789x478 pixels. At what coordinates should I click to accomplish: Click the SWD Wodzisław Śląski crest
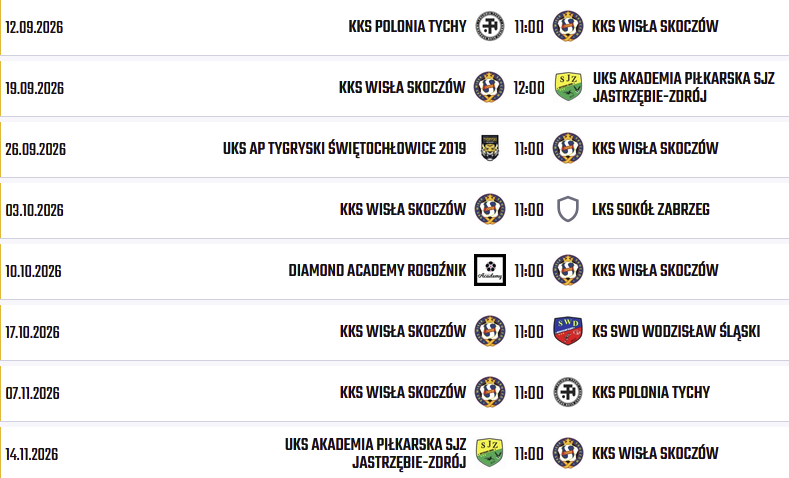coord(568,331)
